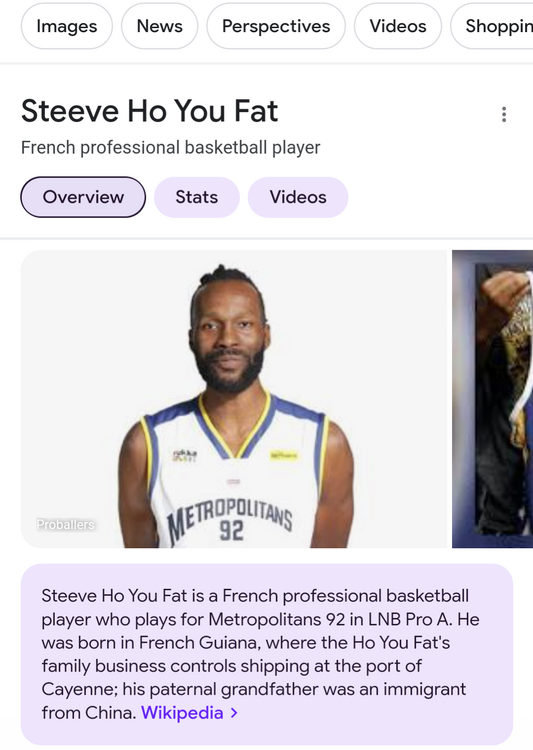This screenshot has width=533, height=750.
Task: Open the purple Videos pill beside Stats
Action: (298, 197)
